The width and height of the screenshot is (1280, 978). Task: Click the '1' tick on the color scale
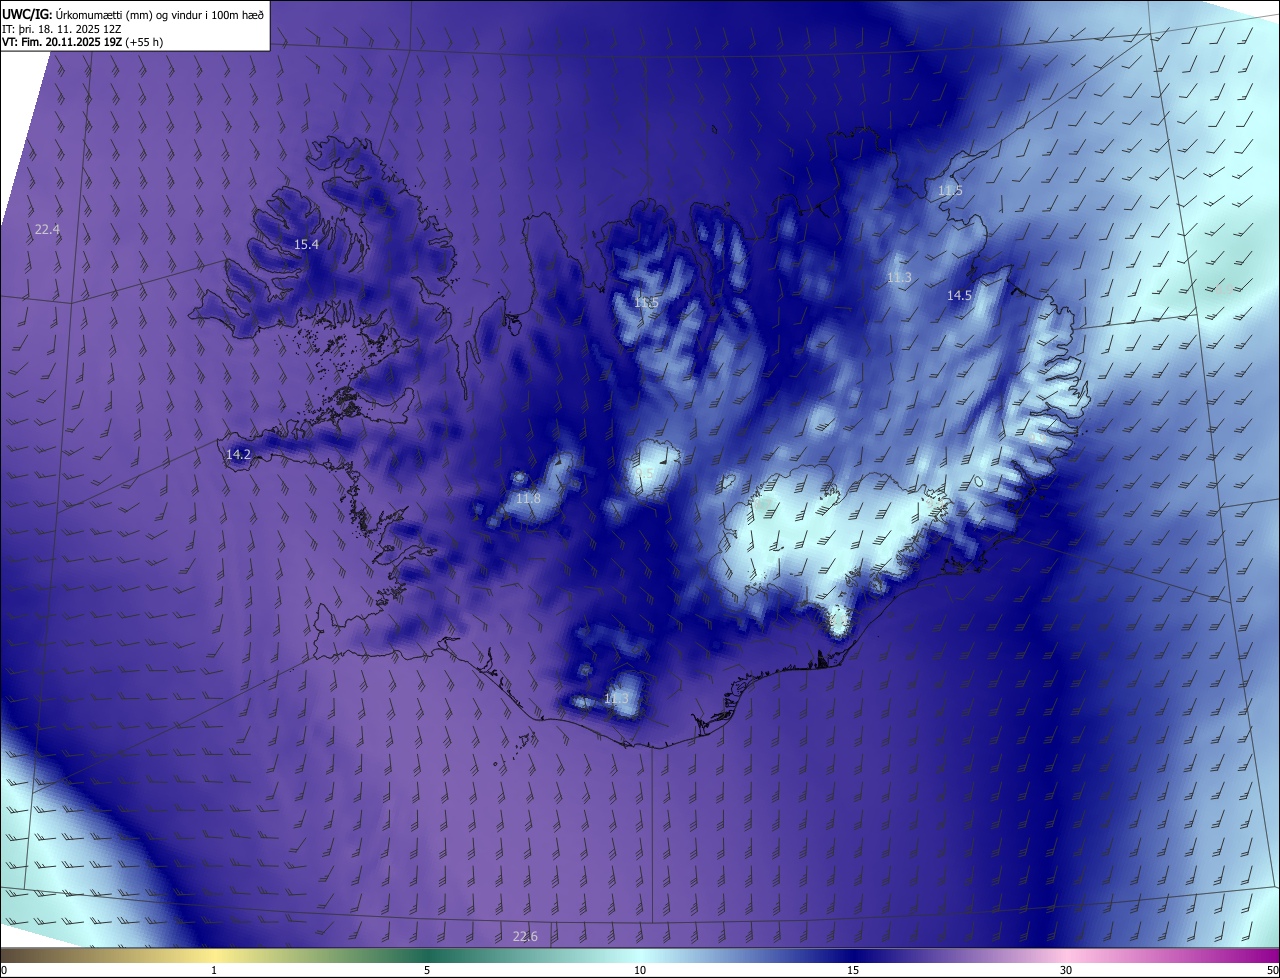214,970
